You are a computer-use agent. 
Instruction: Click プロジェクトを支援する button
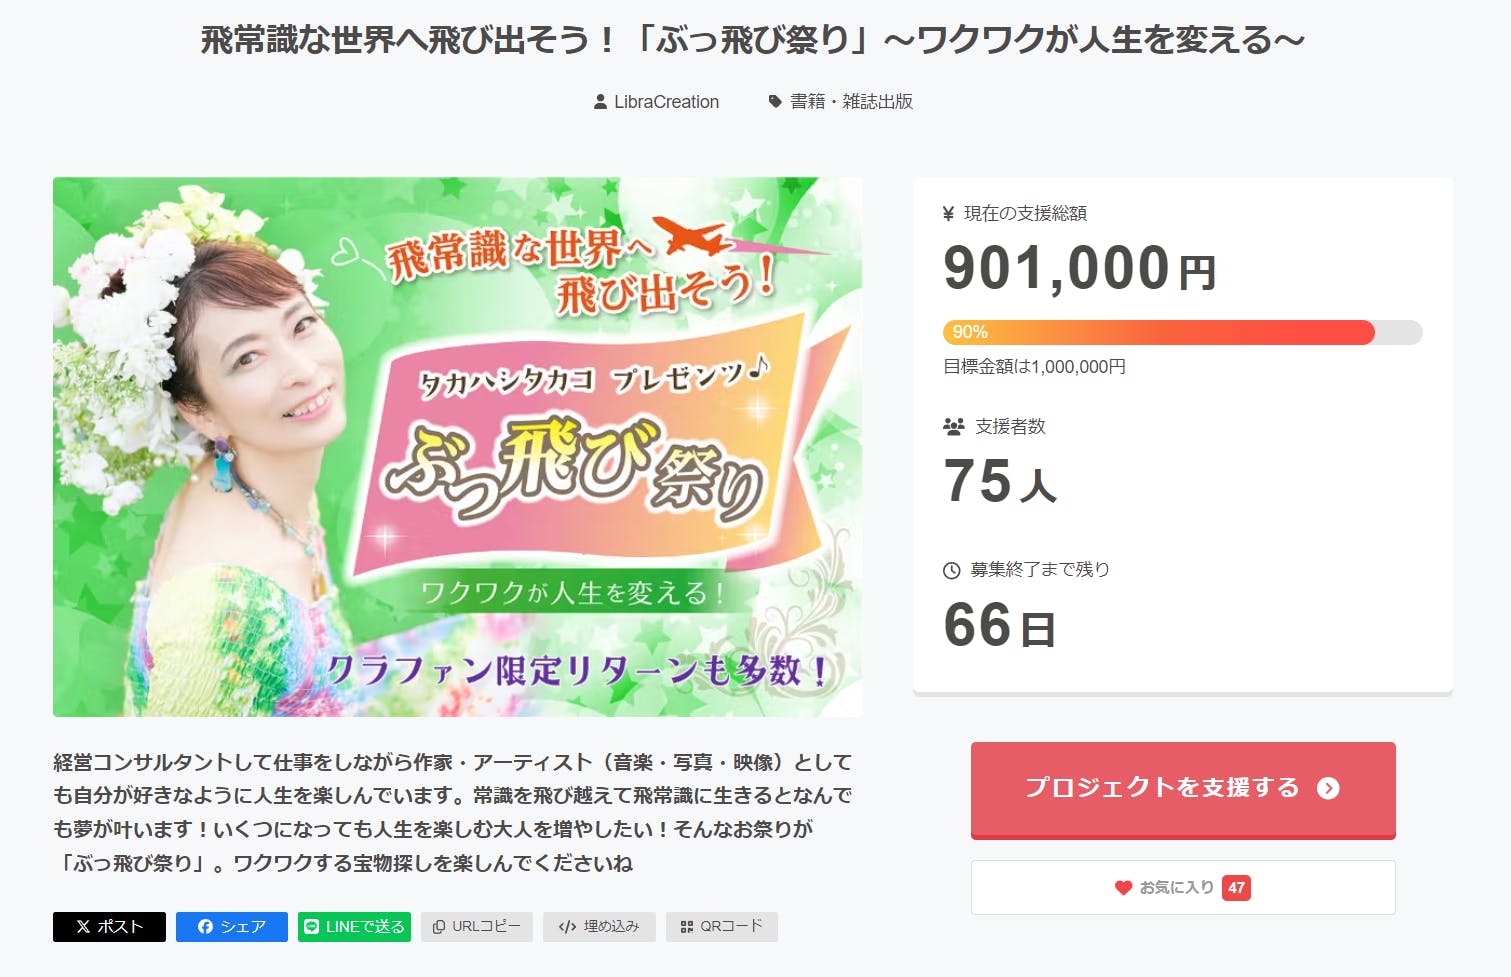[x=1182, y=789]
